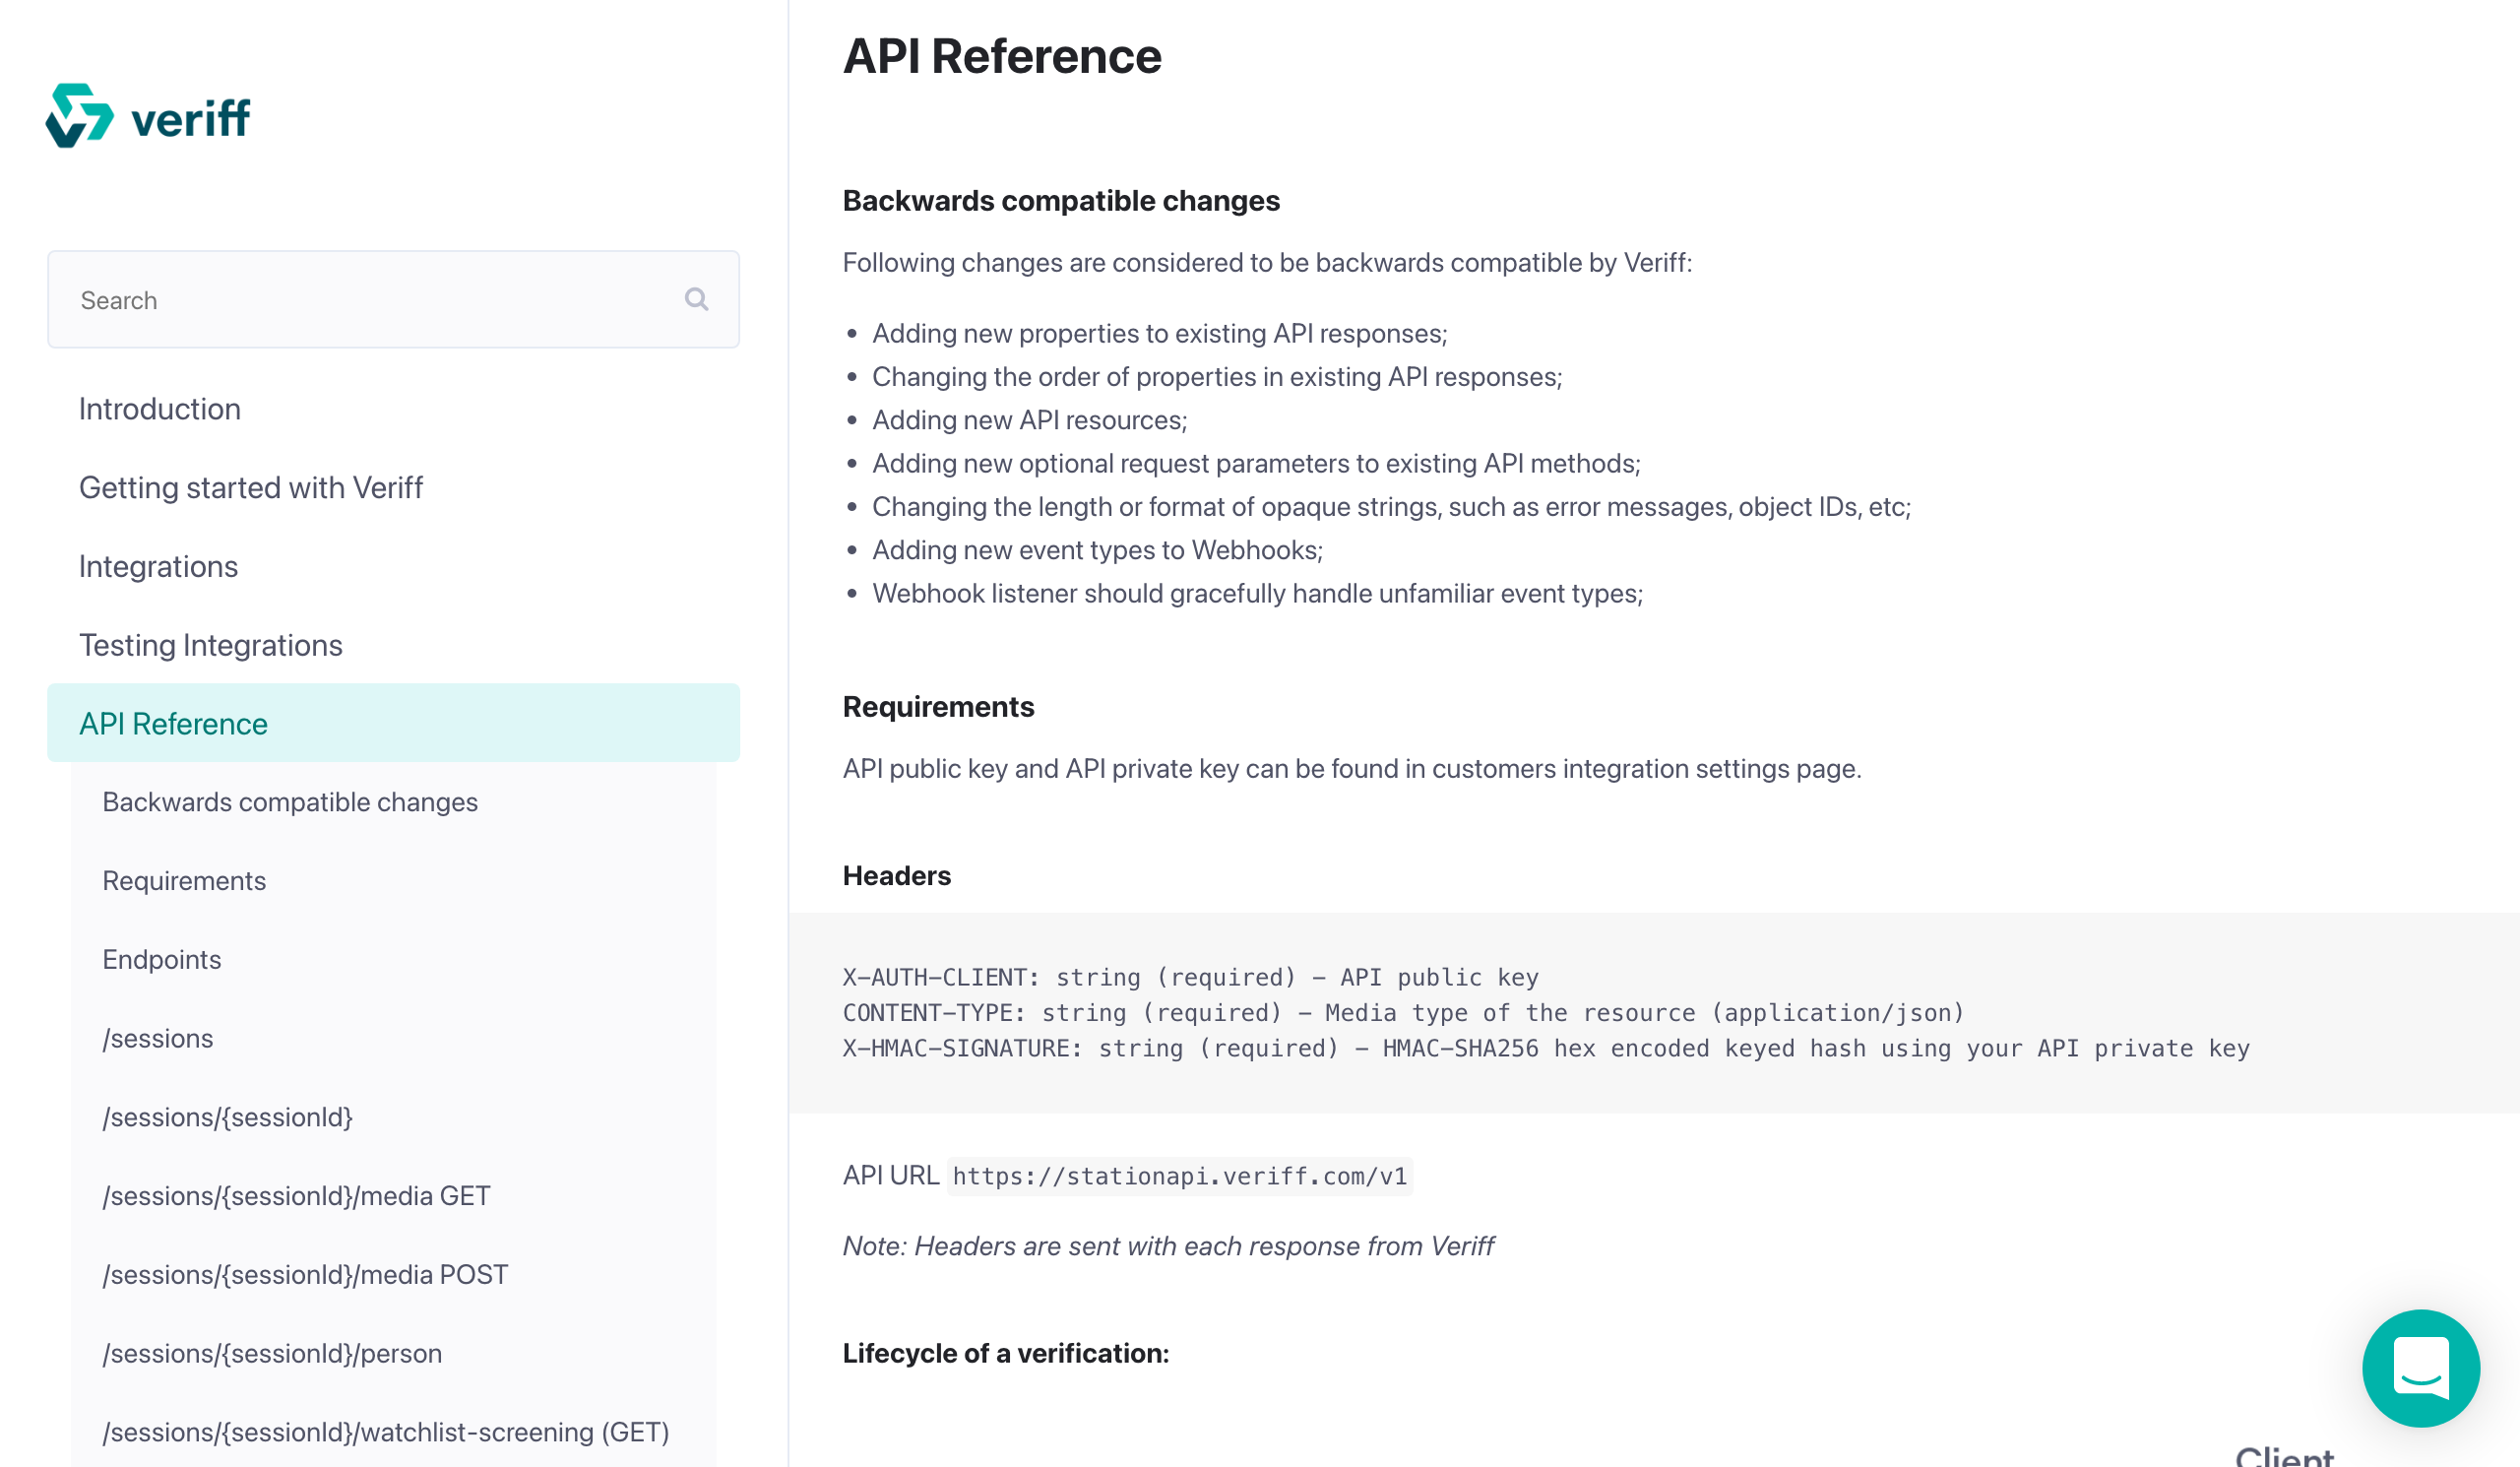Viewport: 2520px width, 1467px height.
Task: Click 'Adding new properties to existing API responses' bullet
Action: (x=1160, y=333)
